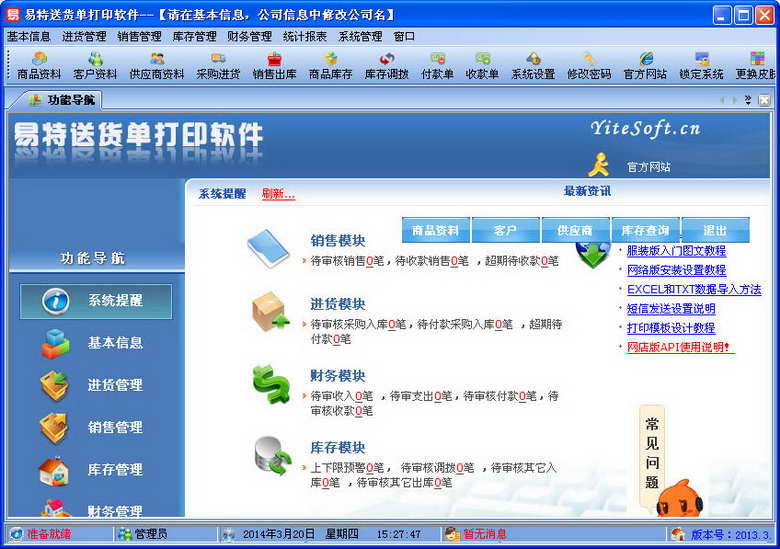Click 准备就绪 status text
Screen dimensions: 780x549
click(49, 534)
